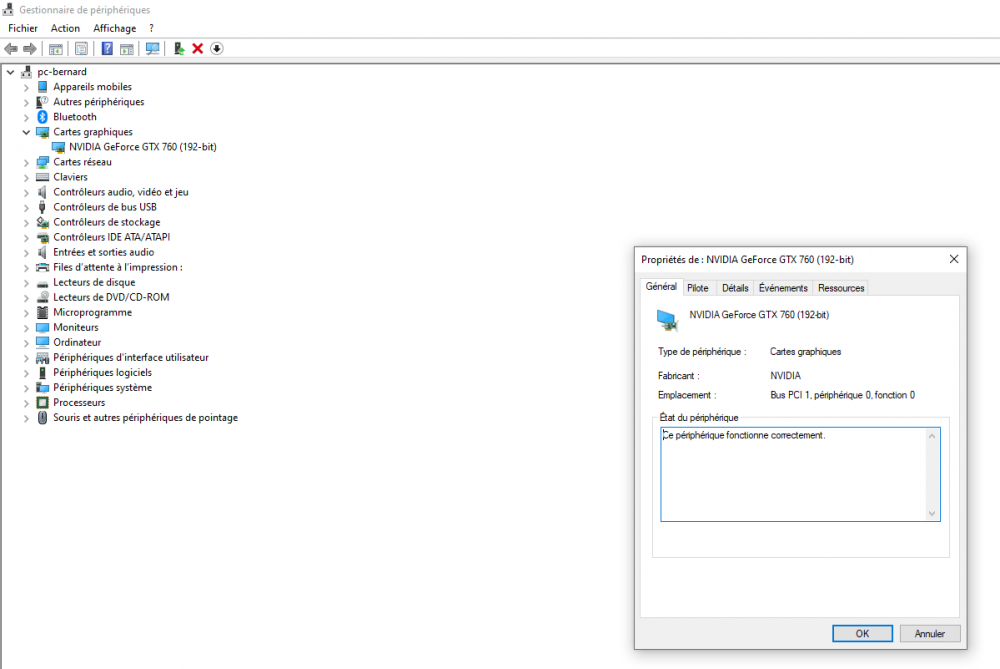Click the scan for hardware changes monitor icon
Viewport: 1000px width, 669px height.
(152, 49)
